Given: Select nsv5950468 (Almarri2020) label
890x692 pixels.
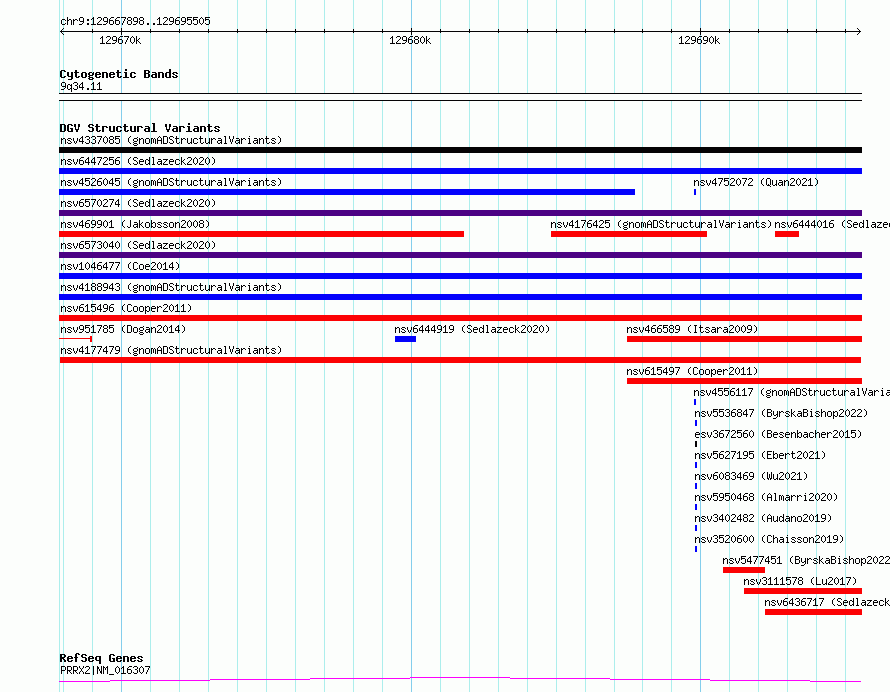Looking at the screenshot, I should click(x=766, y=497).
